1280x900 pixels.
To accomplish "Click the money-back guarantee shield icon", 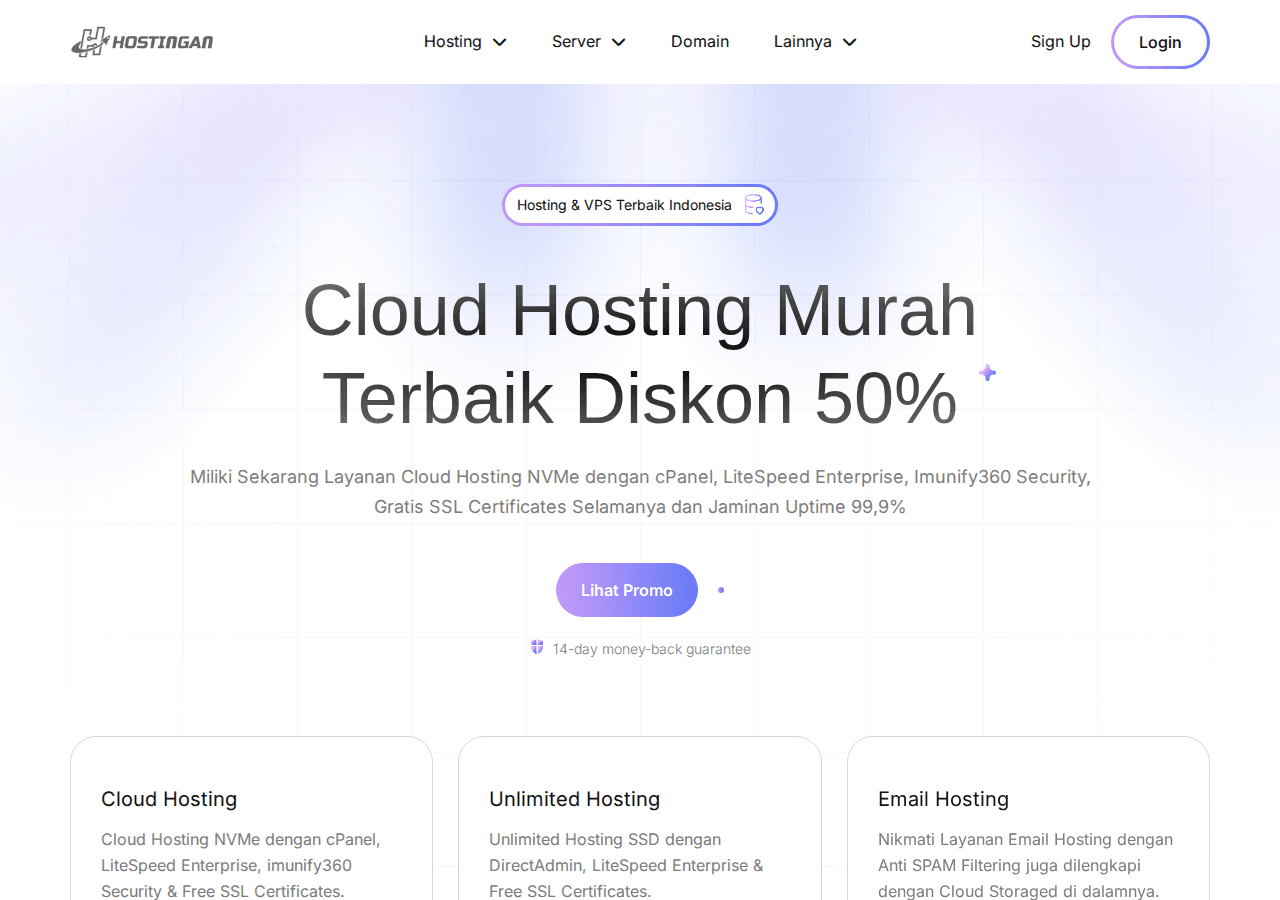I will coord(537,648).
